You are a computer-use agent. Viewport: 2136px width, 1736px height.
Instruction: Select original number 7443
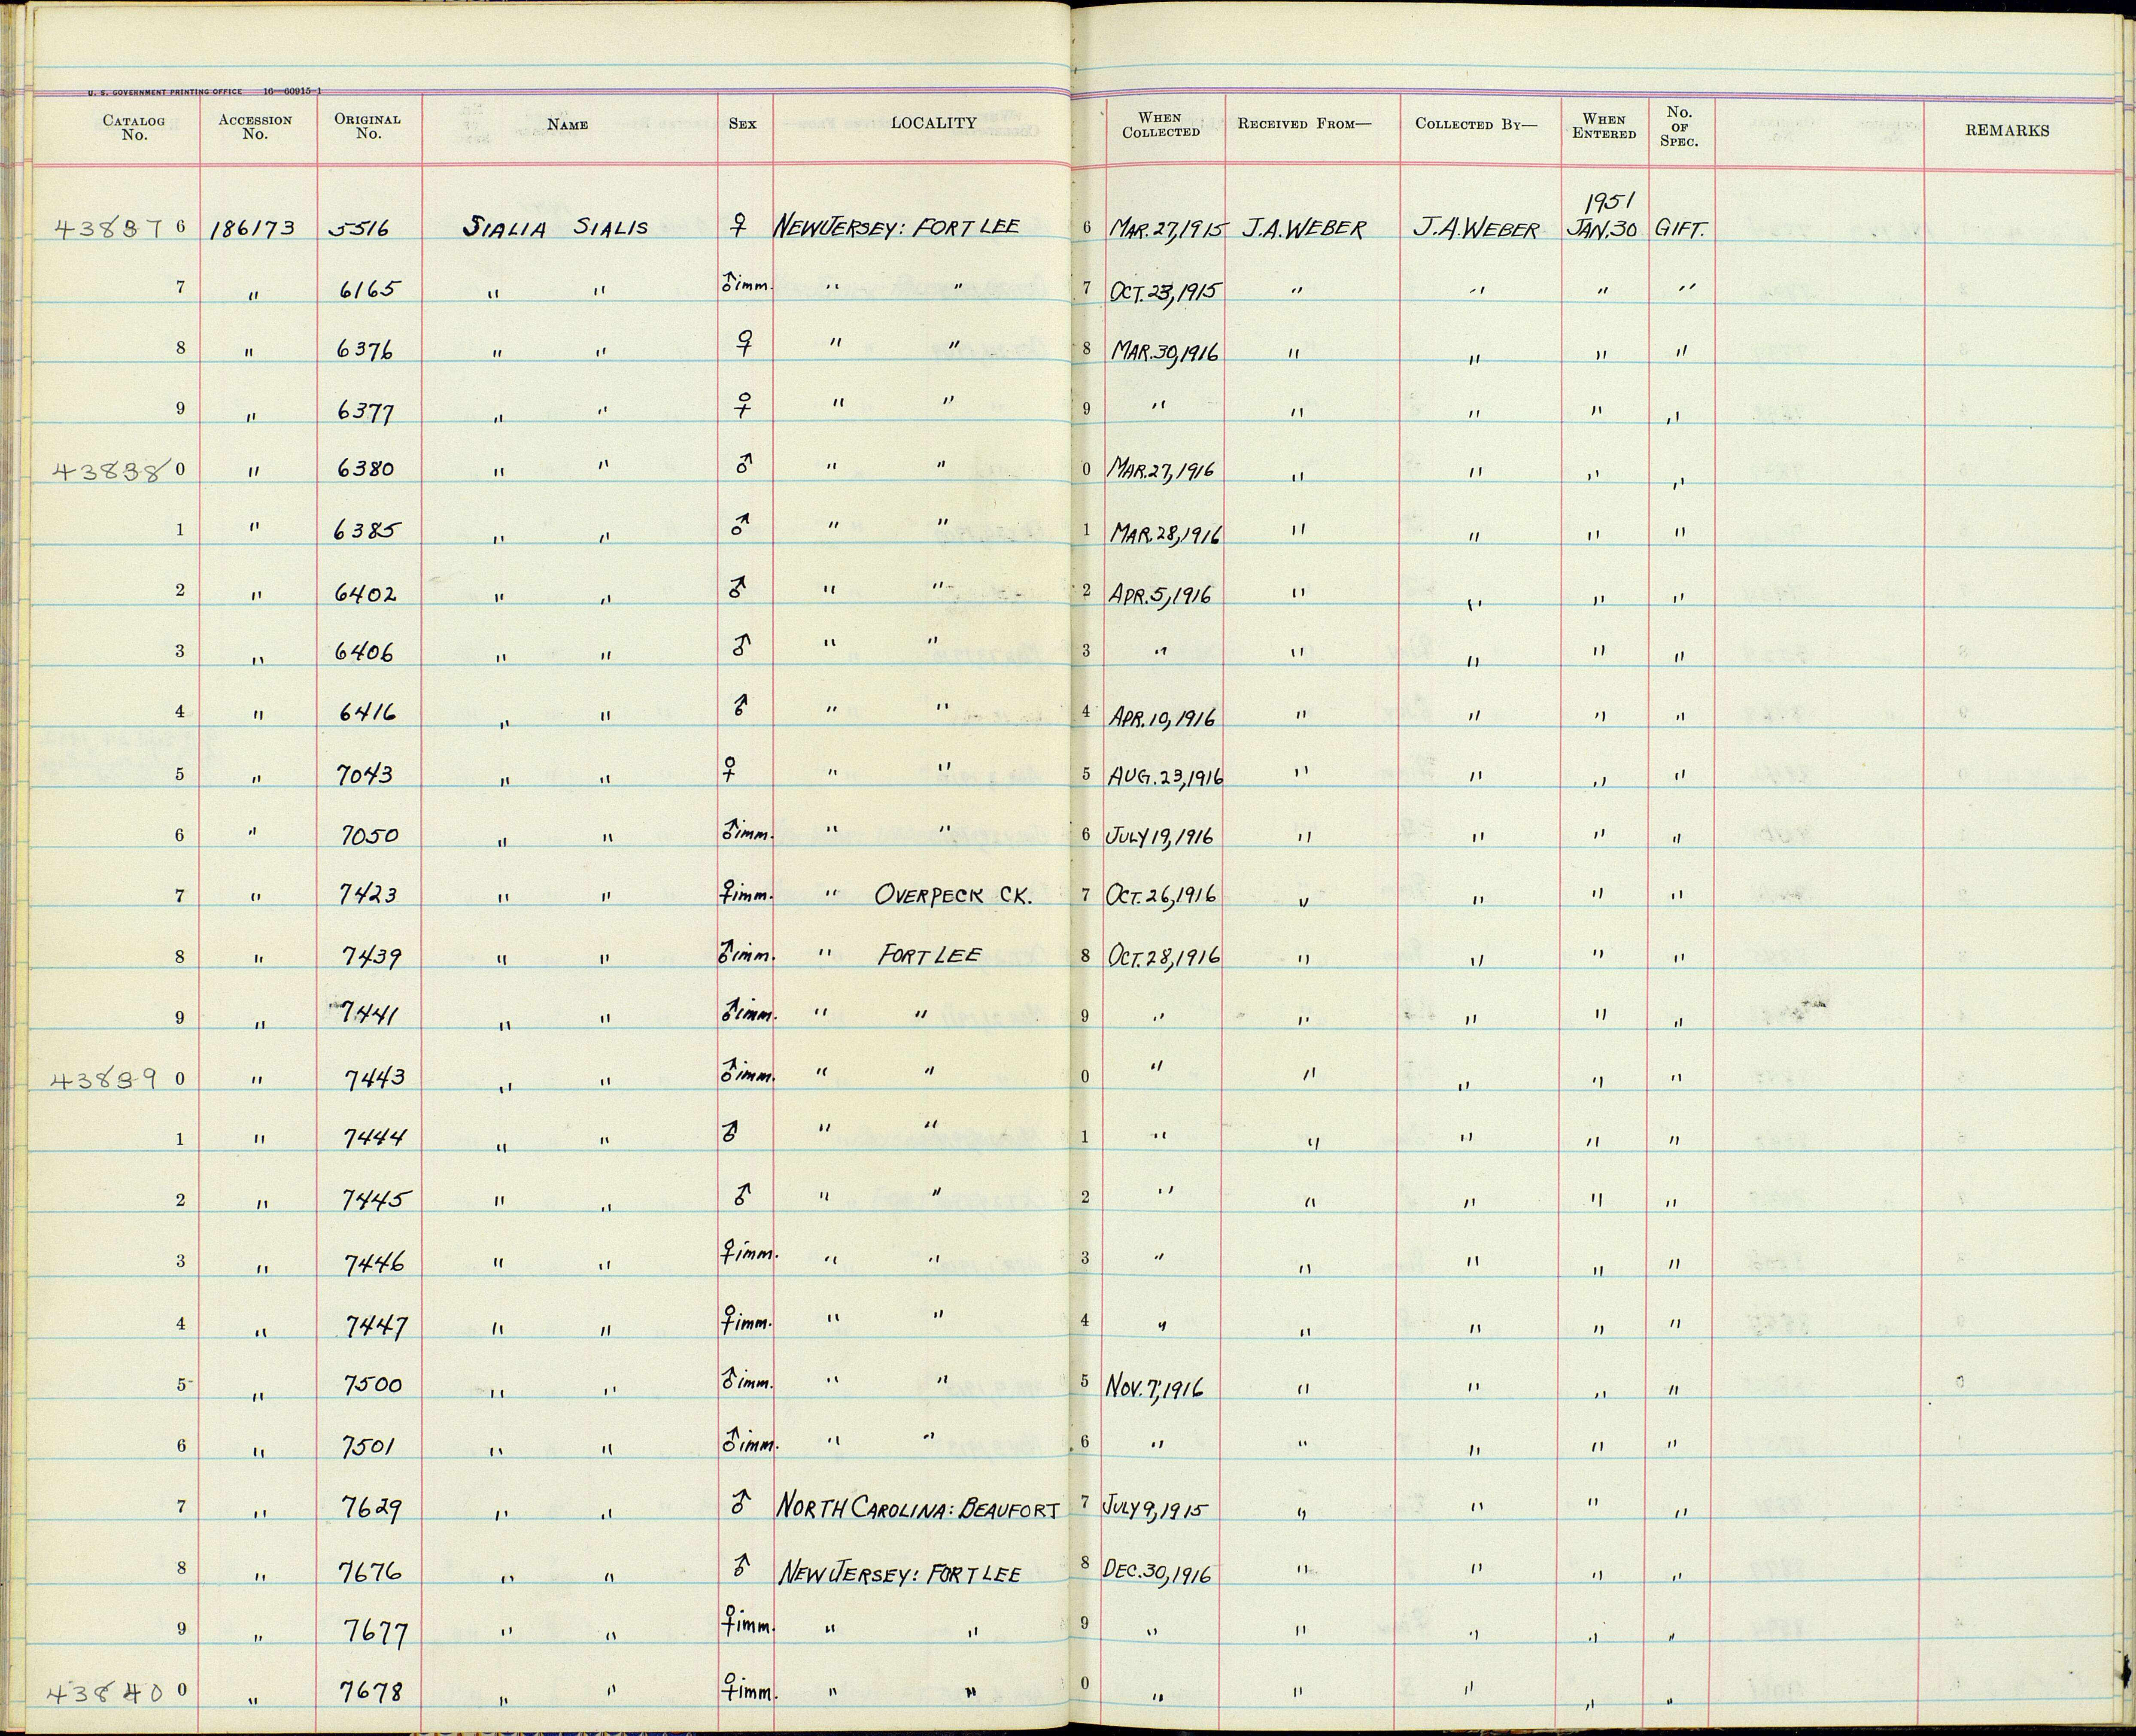pyautogui.click(x=374, y=1079)
